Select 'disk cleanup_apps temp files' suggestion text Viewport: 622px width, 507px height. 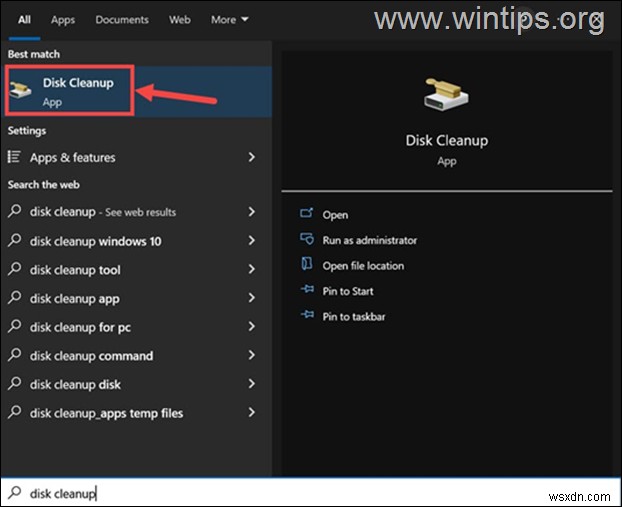(x=106, y=413)
